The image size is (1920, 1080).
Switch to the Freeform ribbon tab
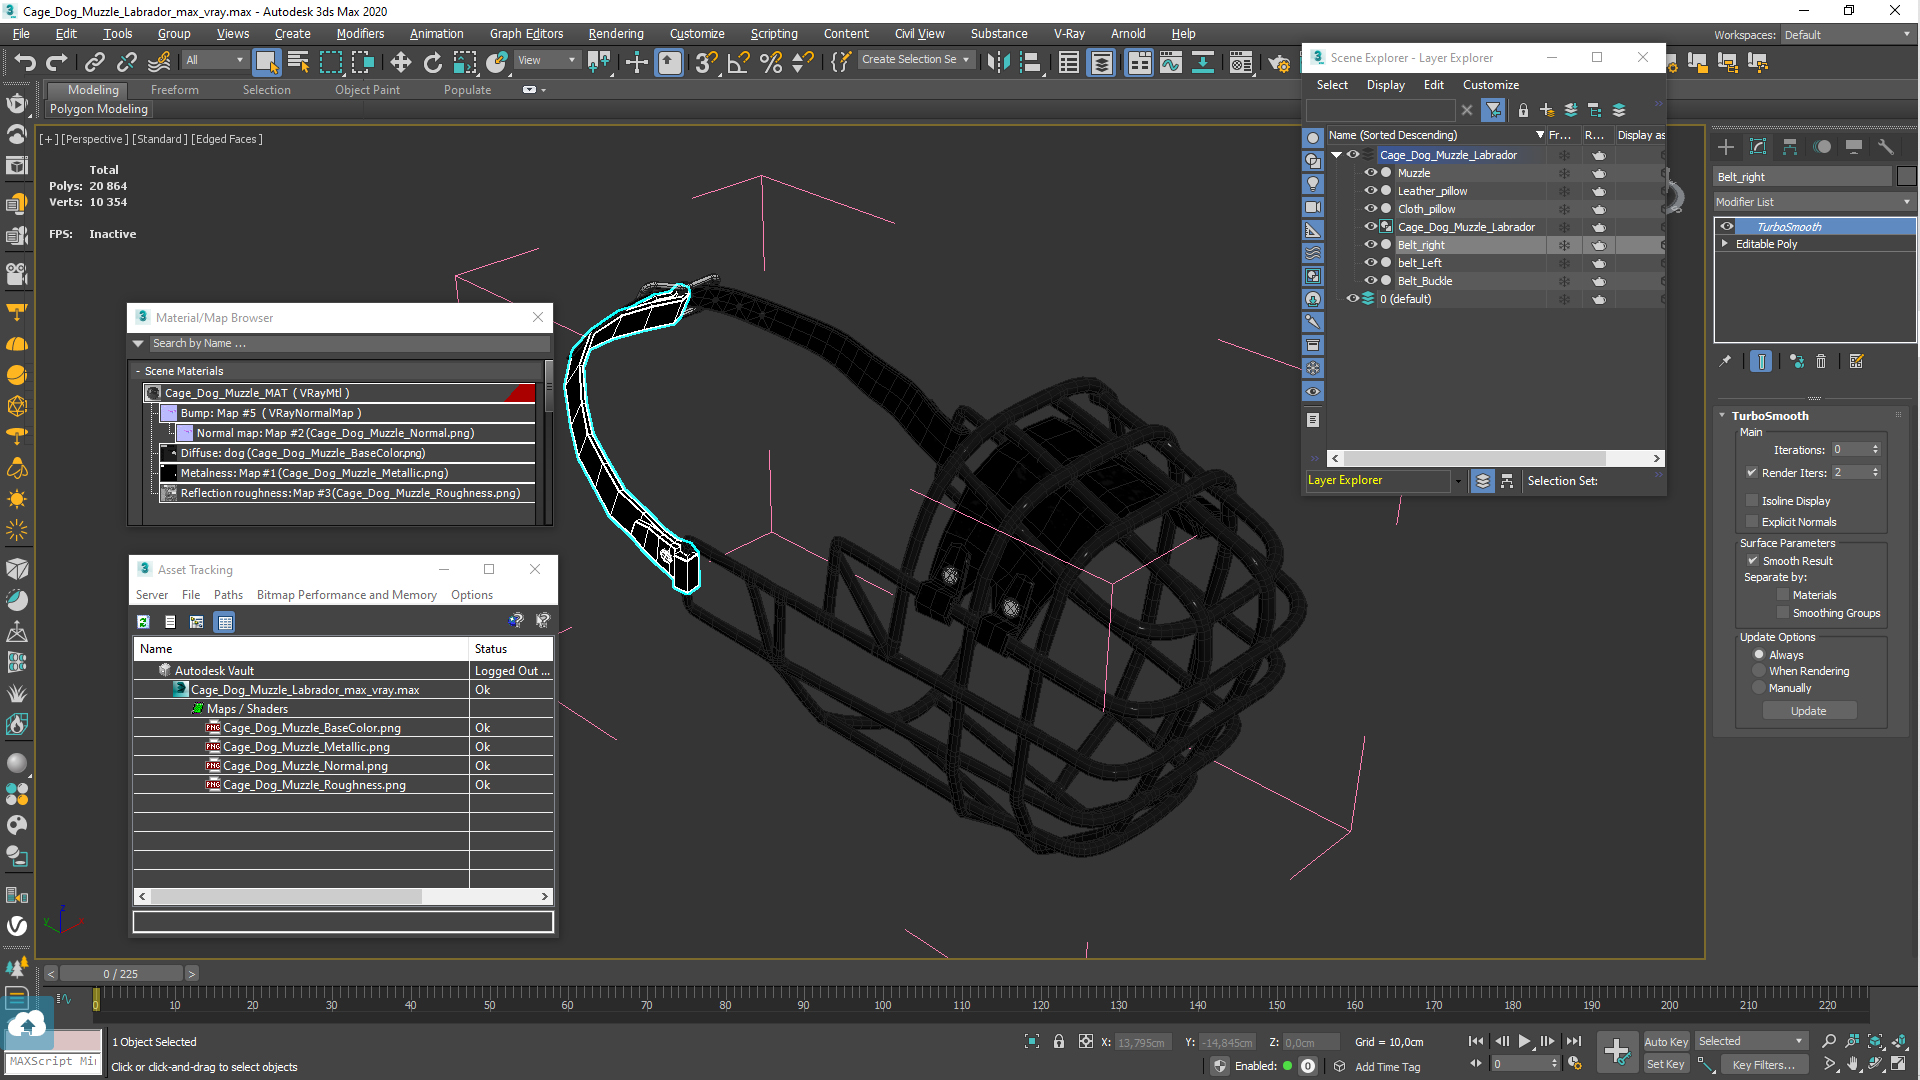pos(175,90)
